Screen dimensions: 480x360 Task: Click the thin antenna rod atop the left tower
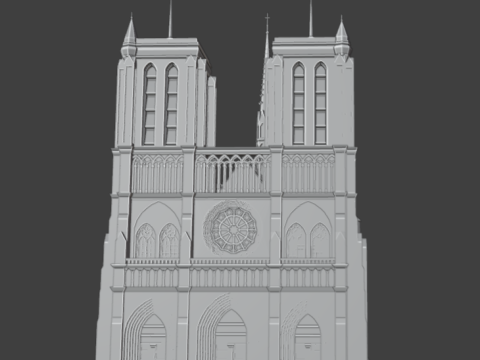pos(170,19)
